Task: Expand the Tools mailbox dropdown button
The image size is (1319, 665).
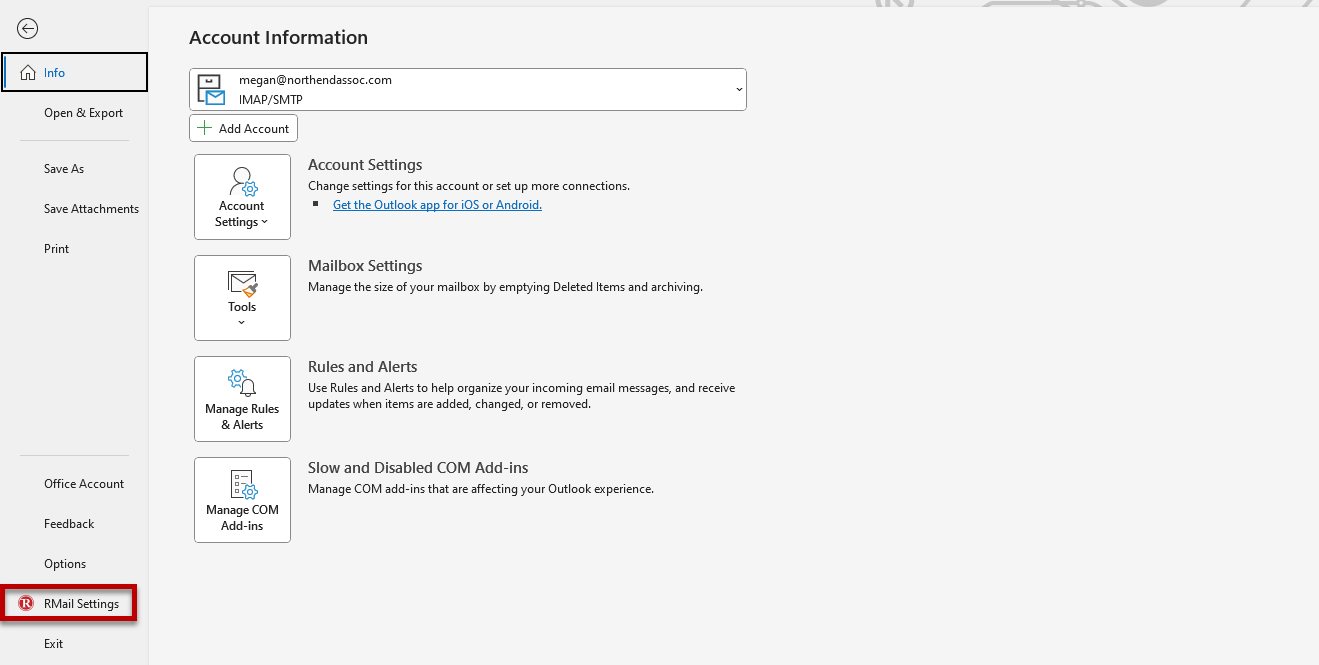Action: [242, 298]
